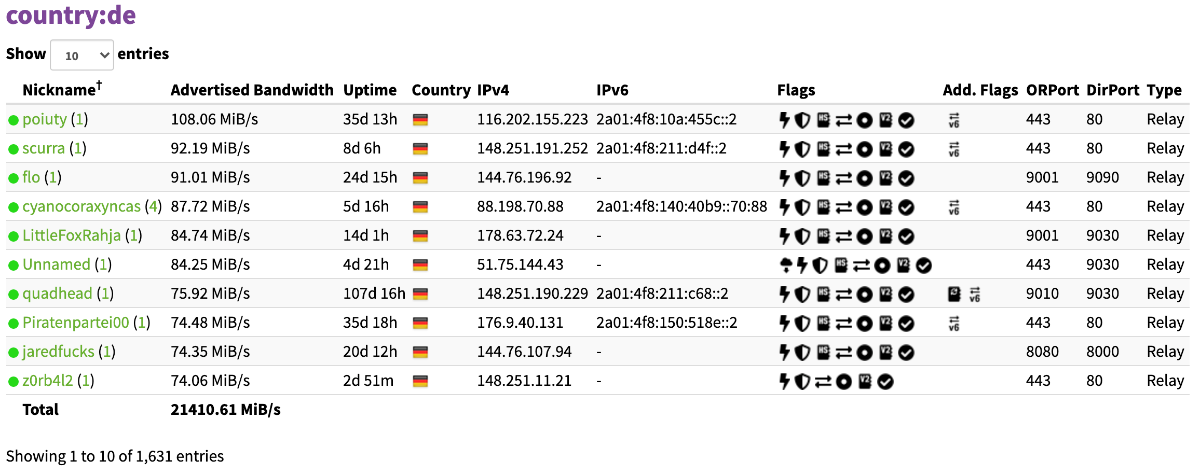Click the IPv6 ORPort flag for cyanocoraxyncas

pos(954,207)
